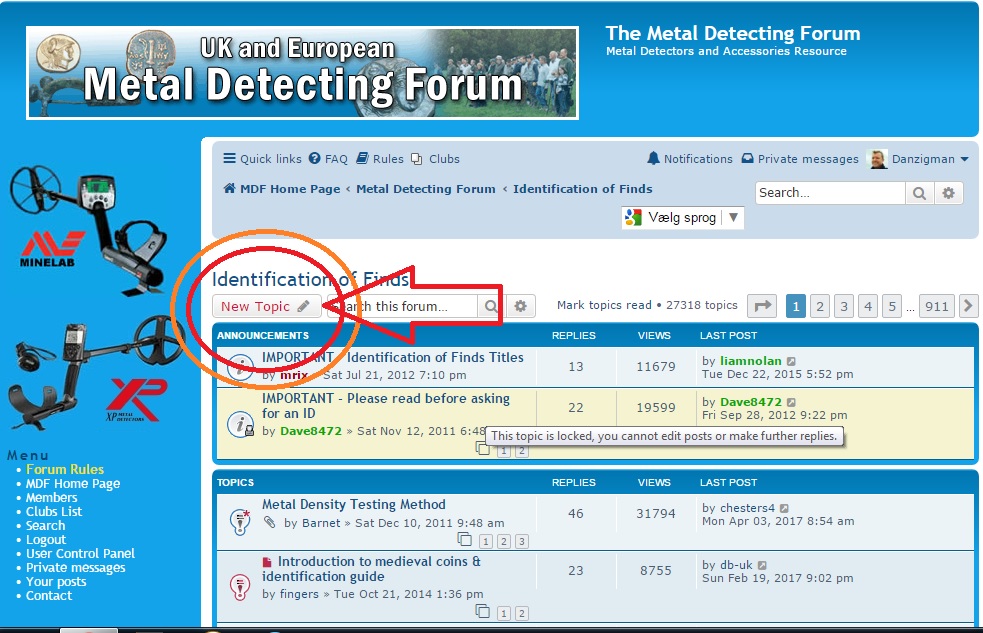Image resolution: width=983 pixels, height=633 pixels.
Task: View latest post icon next to Dave8472
Action: coord(791,402)
